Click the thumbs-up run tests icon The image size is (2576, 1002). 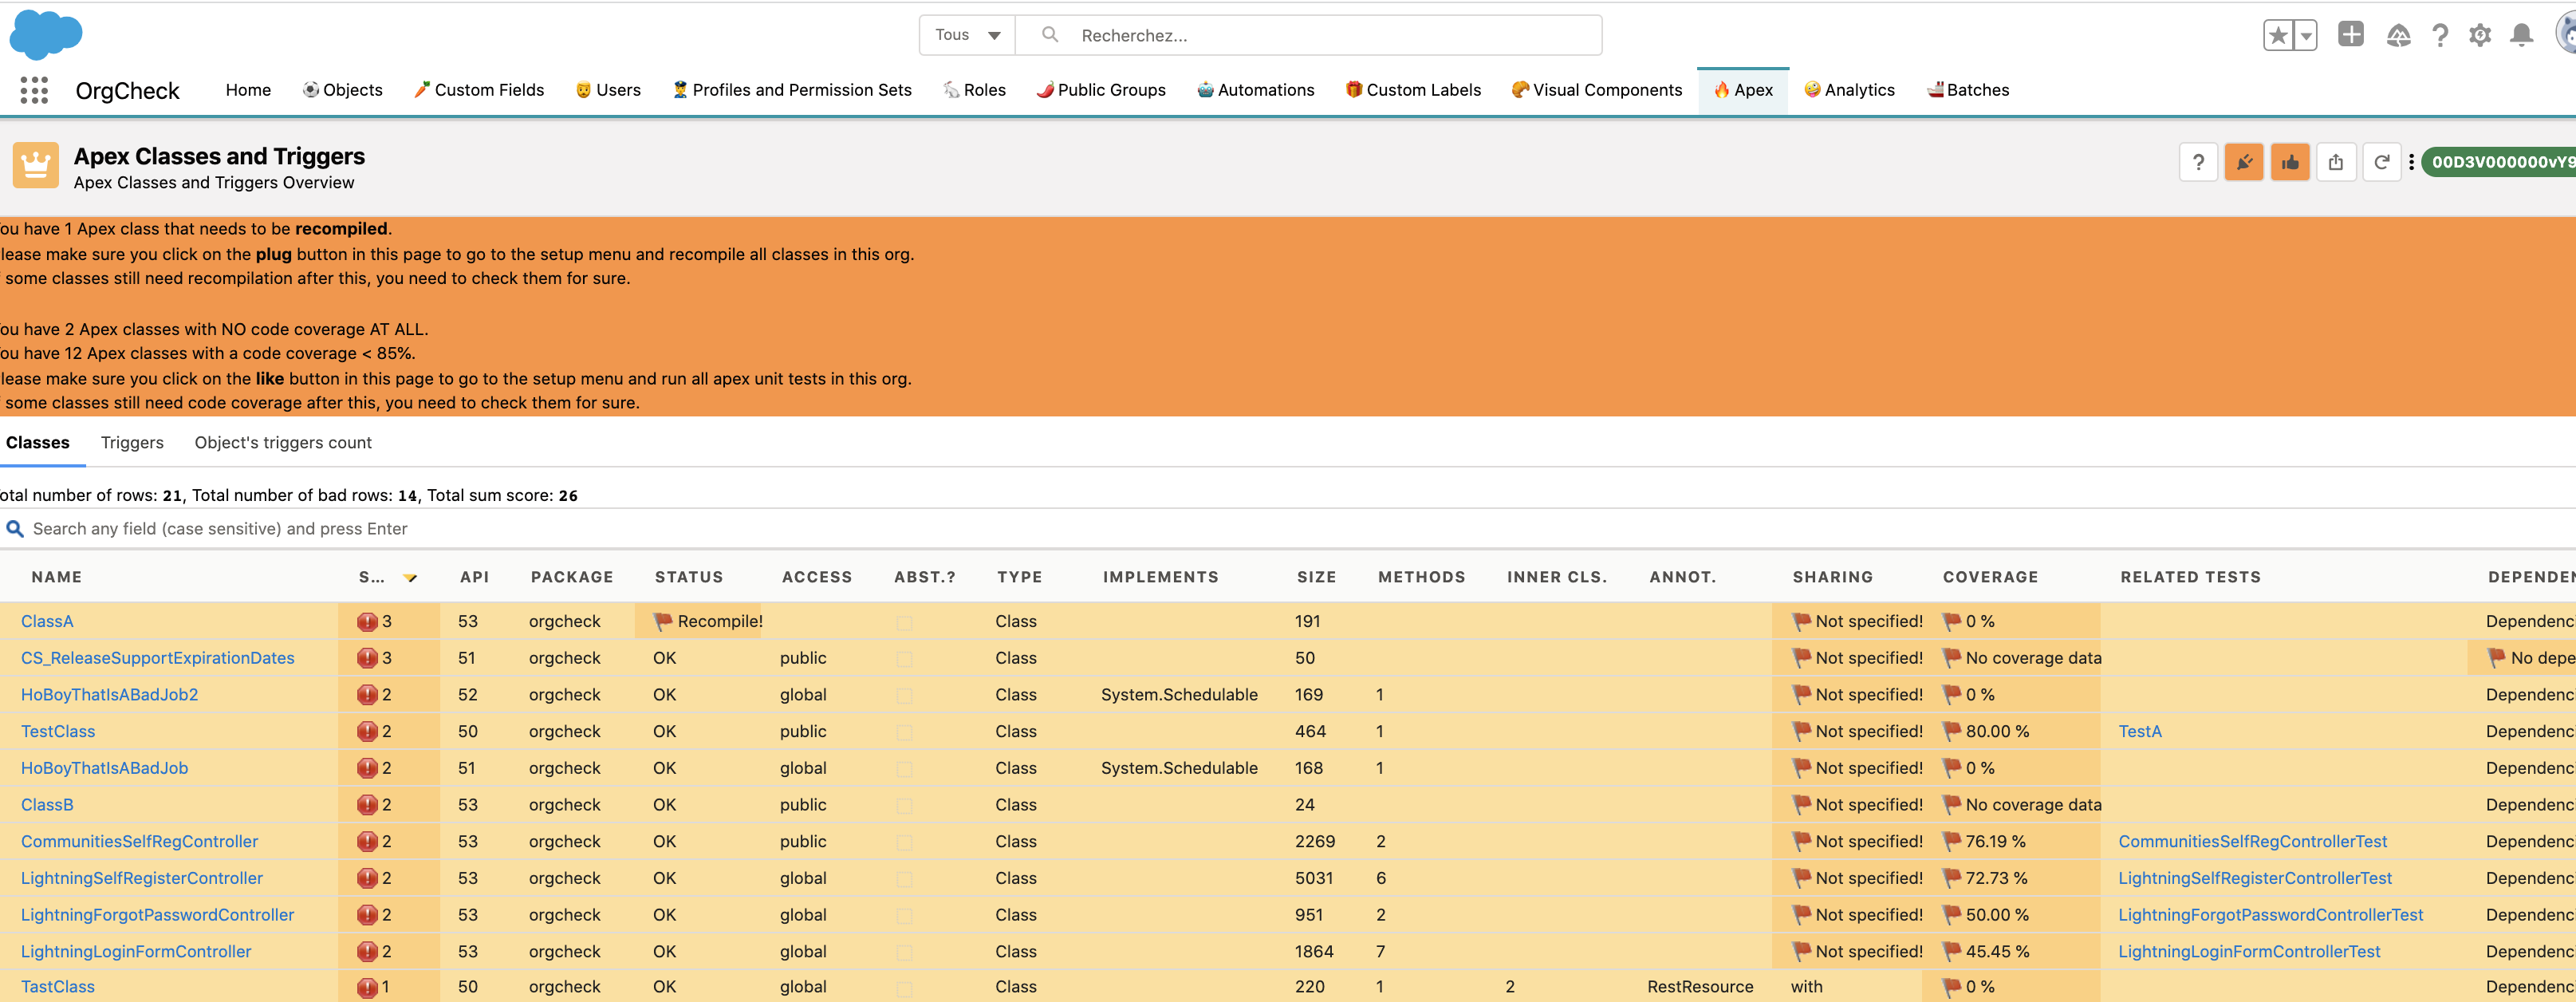[x=2290, y=161]
